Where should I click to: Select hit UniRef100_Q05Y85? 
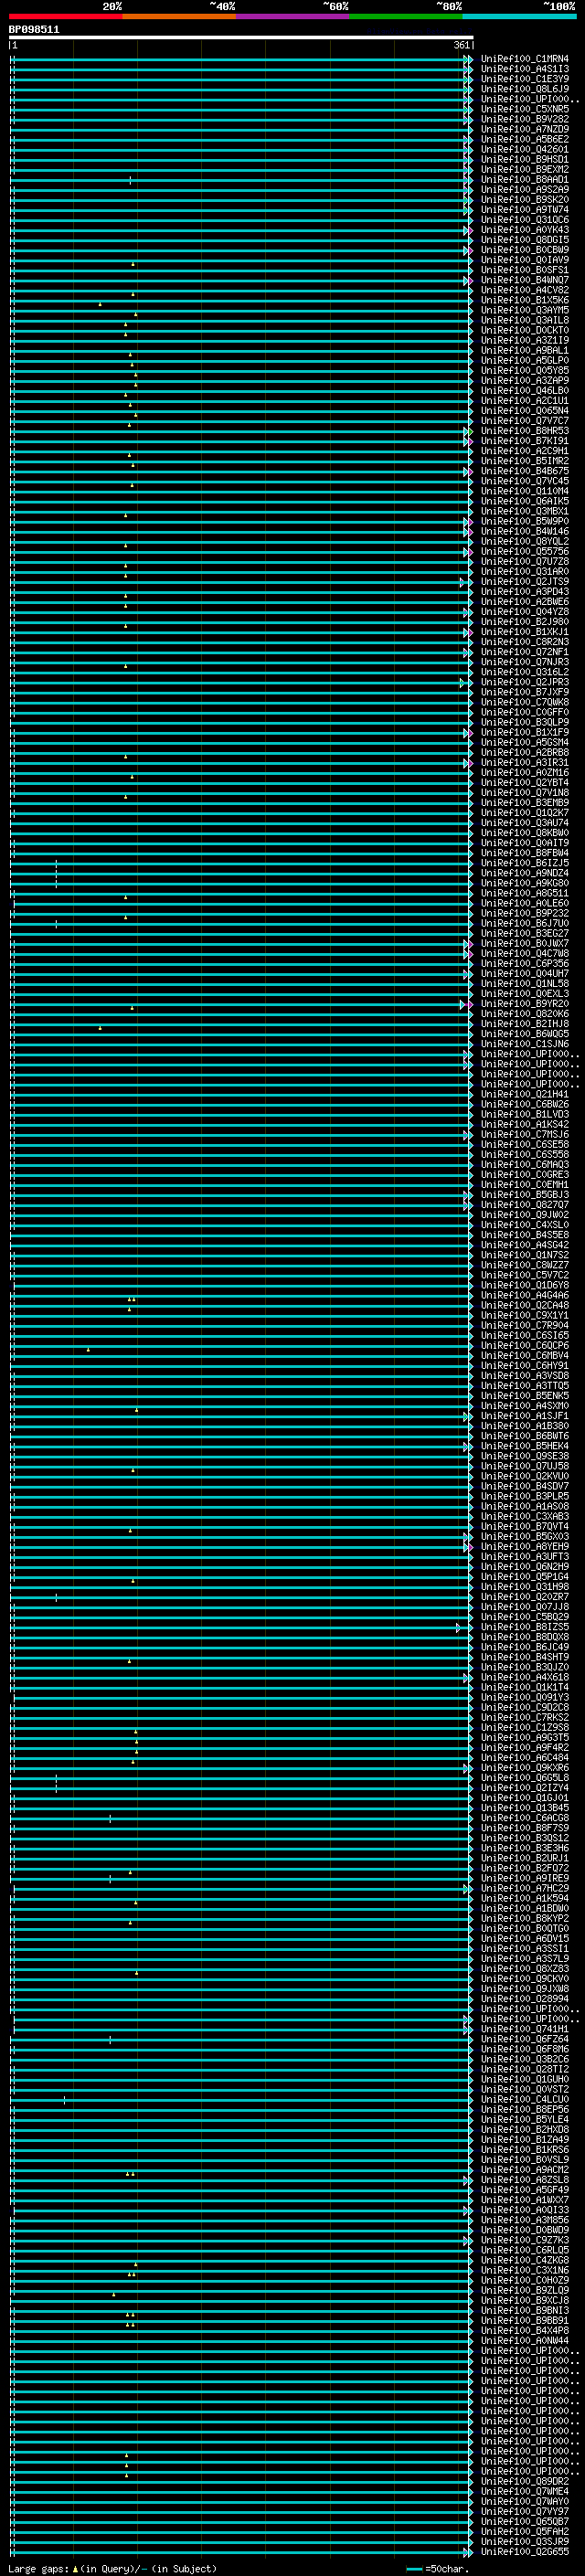tap(524, 371)
